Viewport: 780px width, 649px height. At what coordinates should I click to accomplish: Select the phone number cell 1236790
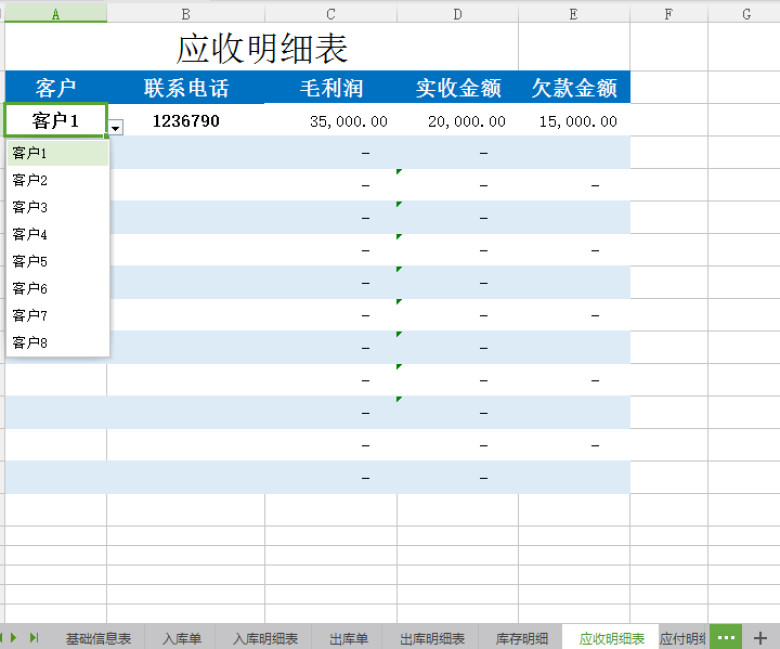pos(186,120)
